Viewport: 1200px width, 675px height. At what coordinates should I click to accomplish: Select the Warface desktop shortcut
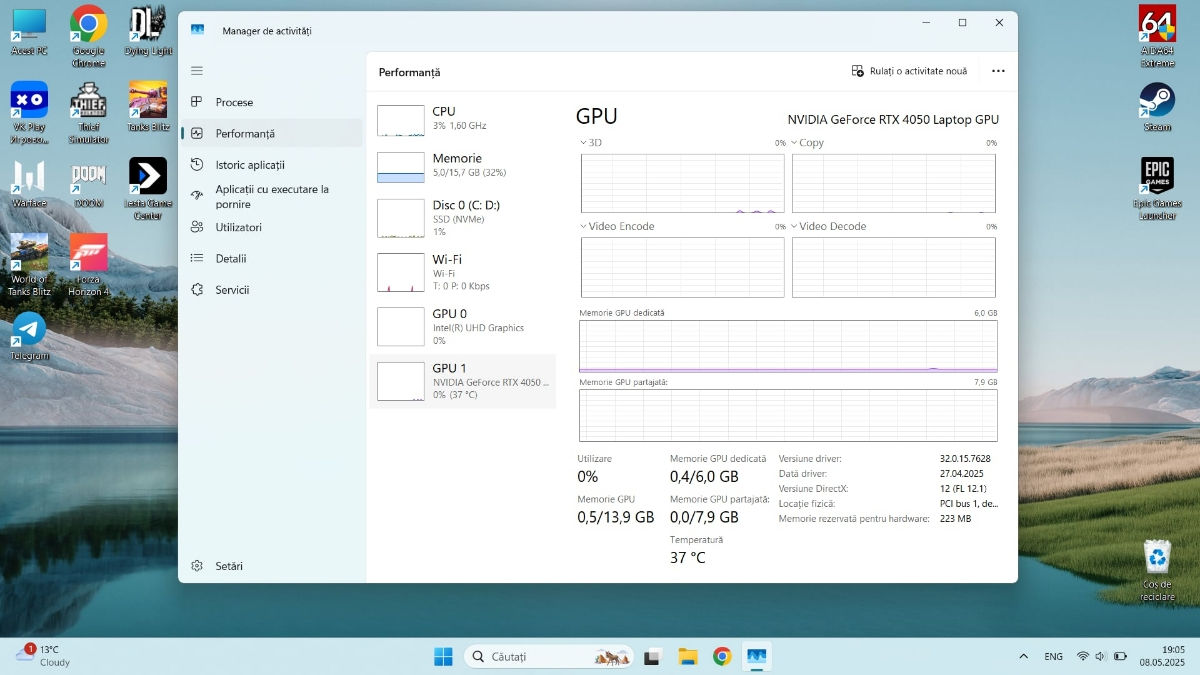coord(29,183)
